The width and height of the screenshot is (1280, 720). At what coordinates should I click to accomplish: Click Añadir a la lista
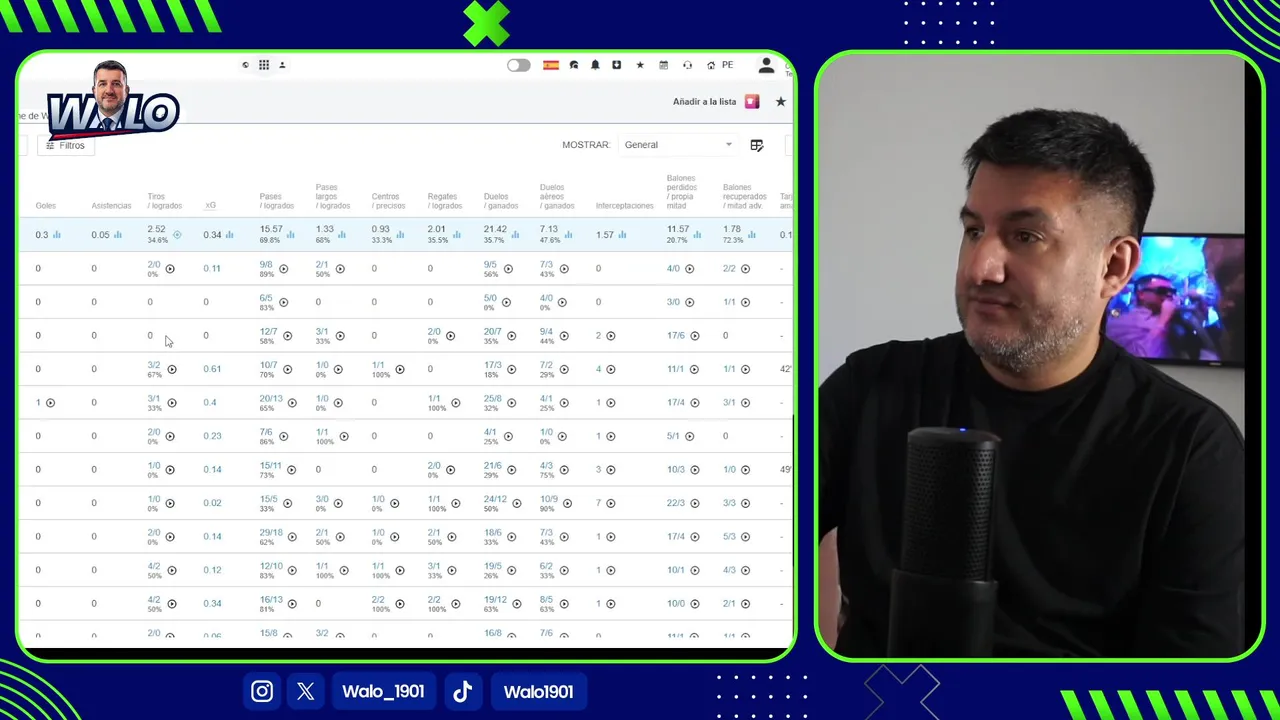click(x=704, y=102)
